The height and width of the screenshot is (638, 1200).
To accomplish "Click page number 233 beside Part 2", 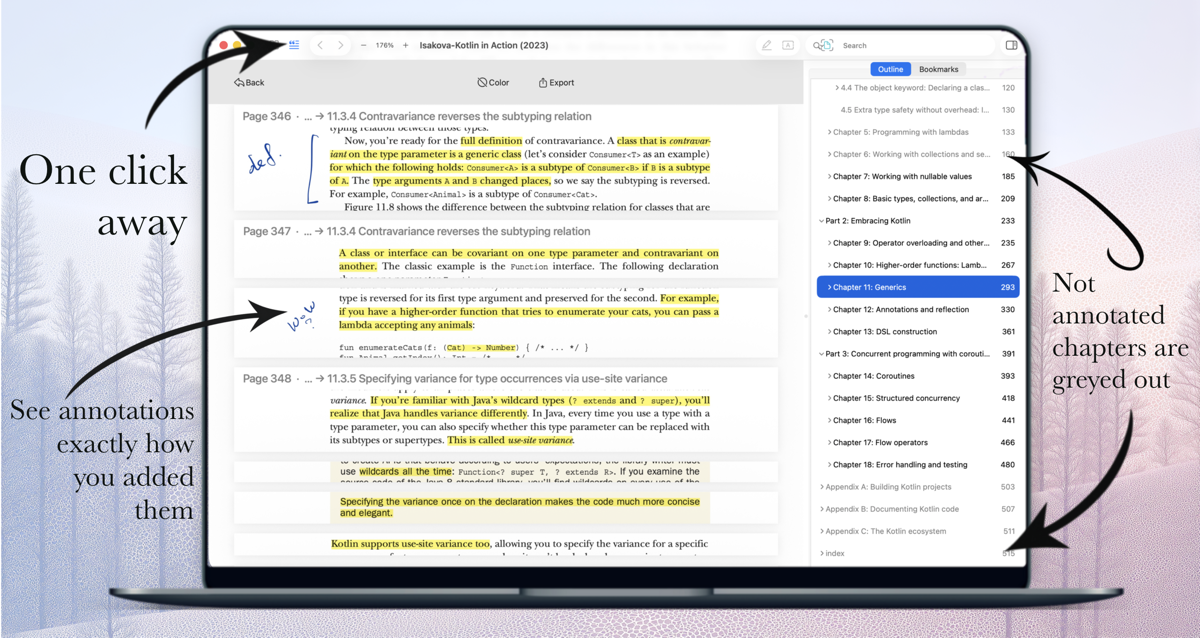I will 1008,221.
